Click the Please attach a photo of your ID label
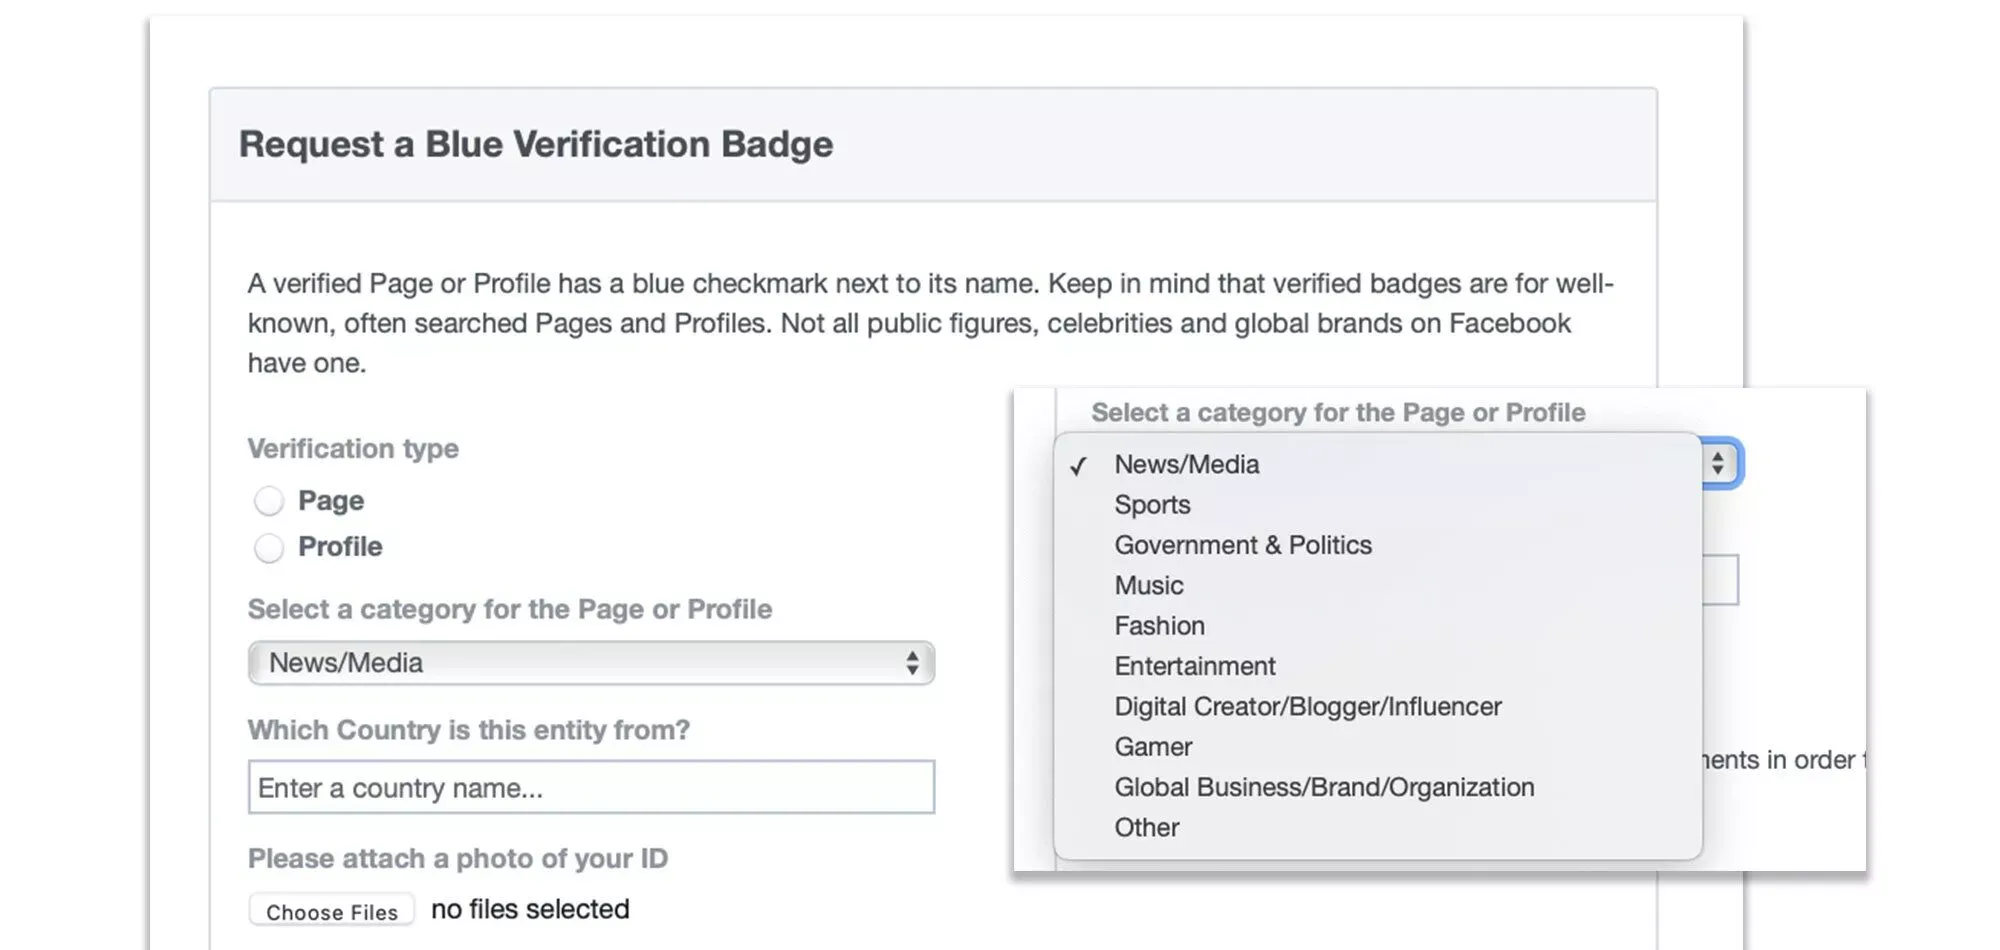 (458, 859)
